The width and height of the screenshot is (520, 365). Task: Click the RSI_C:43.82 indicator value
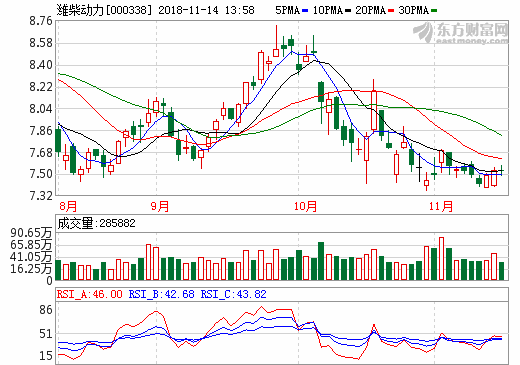pos(234,294)
